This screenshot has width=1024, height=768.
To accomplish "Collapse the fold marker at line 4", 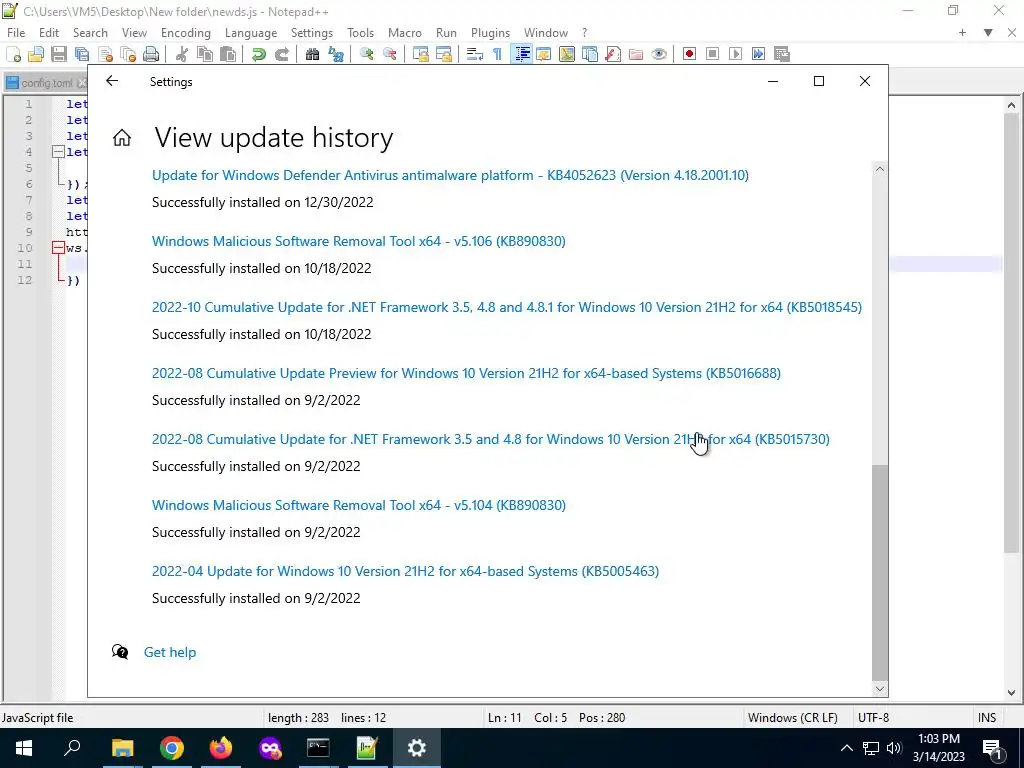I will 58,152.
